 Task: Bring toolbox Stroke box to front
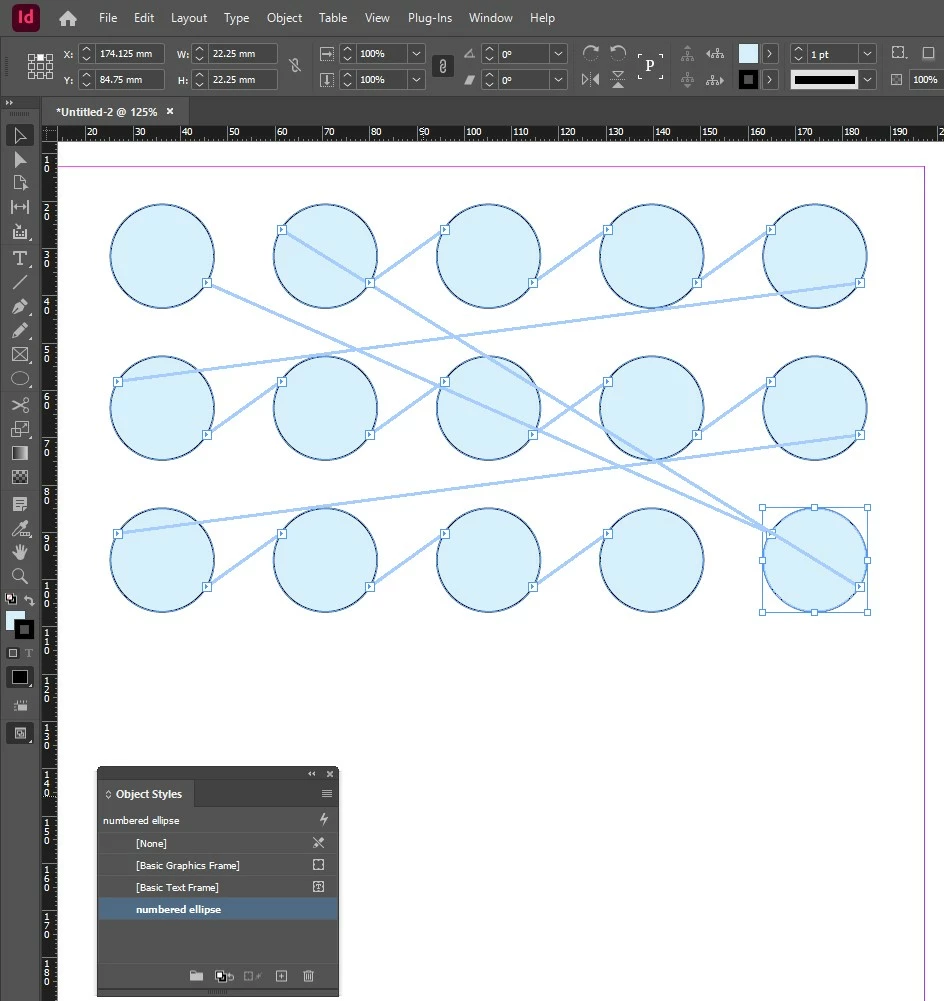[24, 629]
